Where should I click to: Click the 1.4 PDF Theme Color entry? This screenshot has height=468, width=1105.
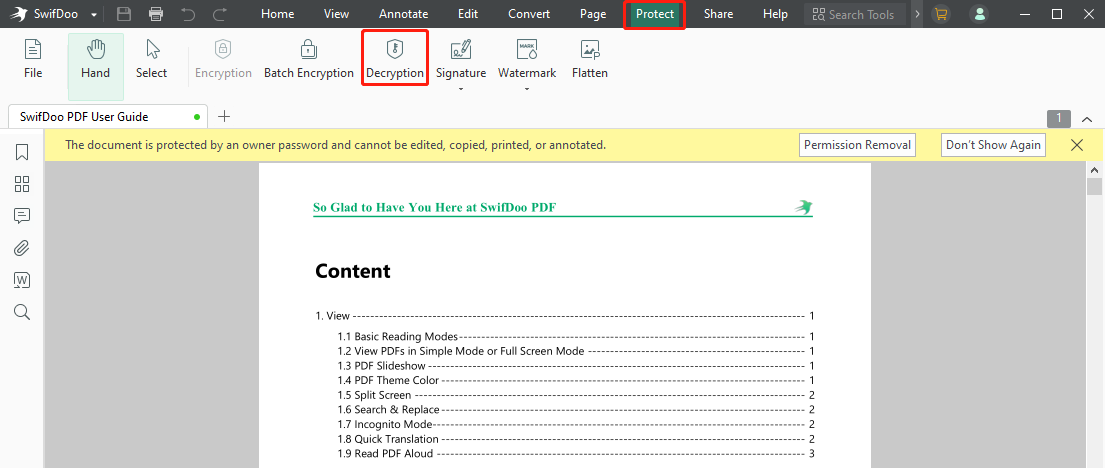click(x=576, y=380)
